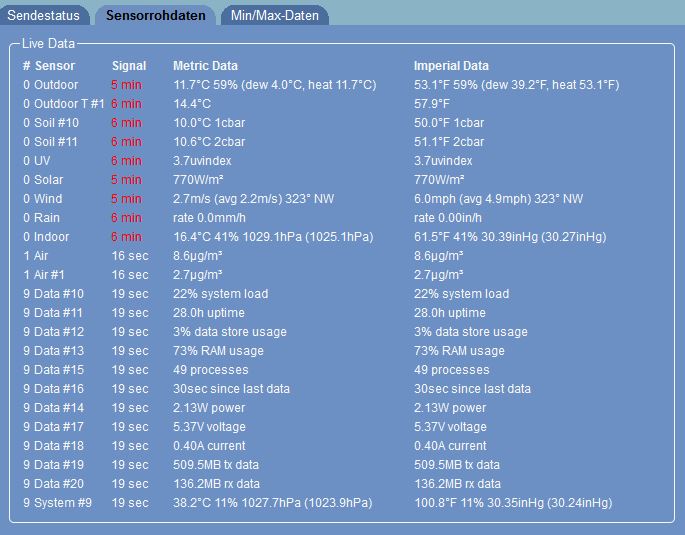
Task: Select the '9 System #9' sensor label
Action: pos(57,503)
